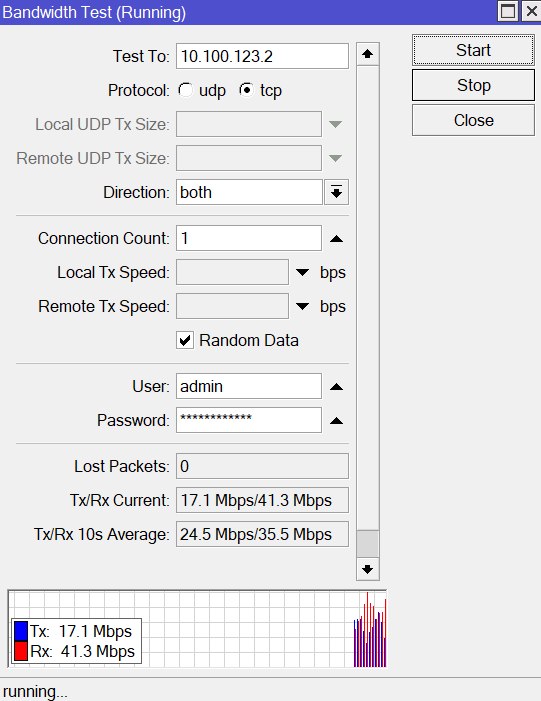541x701 pixels.
Task: Maximize the Bandwidth Test window
Action: tap(508, 11)
